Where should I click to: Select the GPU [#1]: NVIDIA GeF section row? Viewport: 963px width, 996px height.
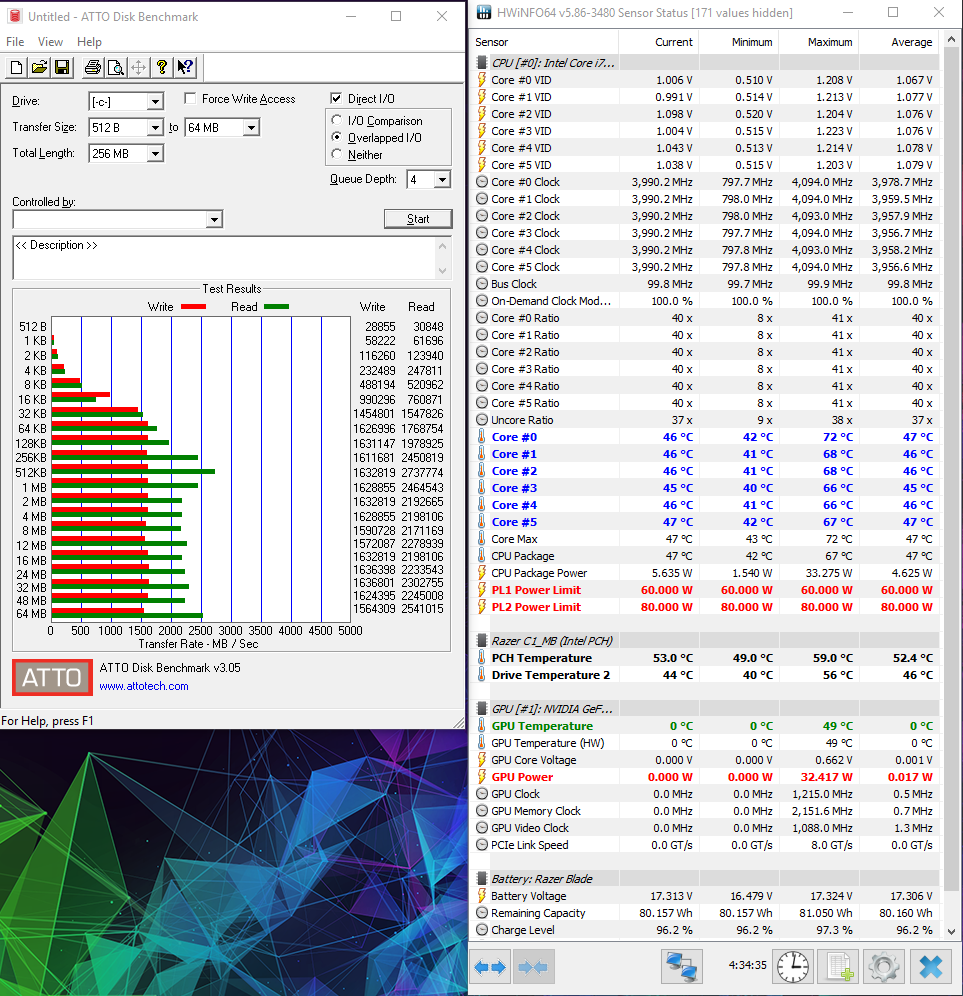point(705,709)
